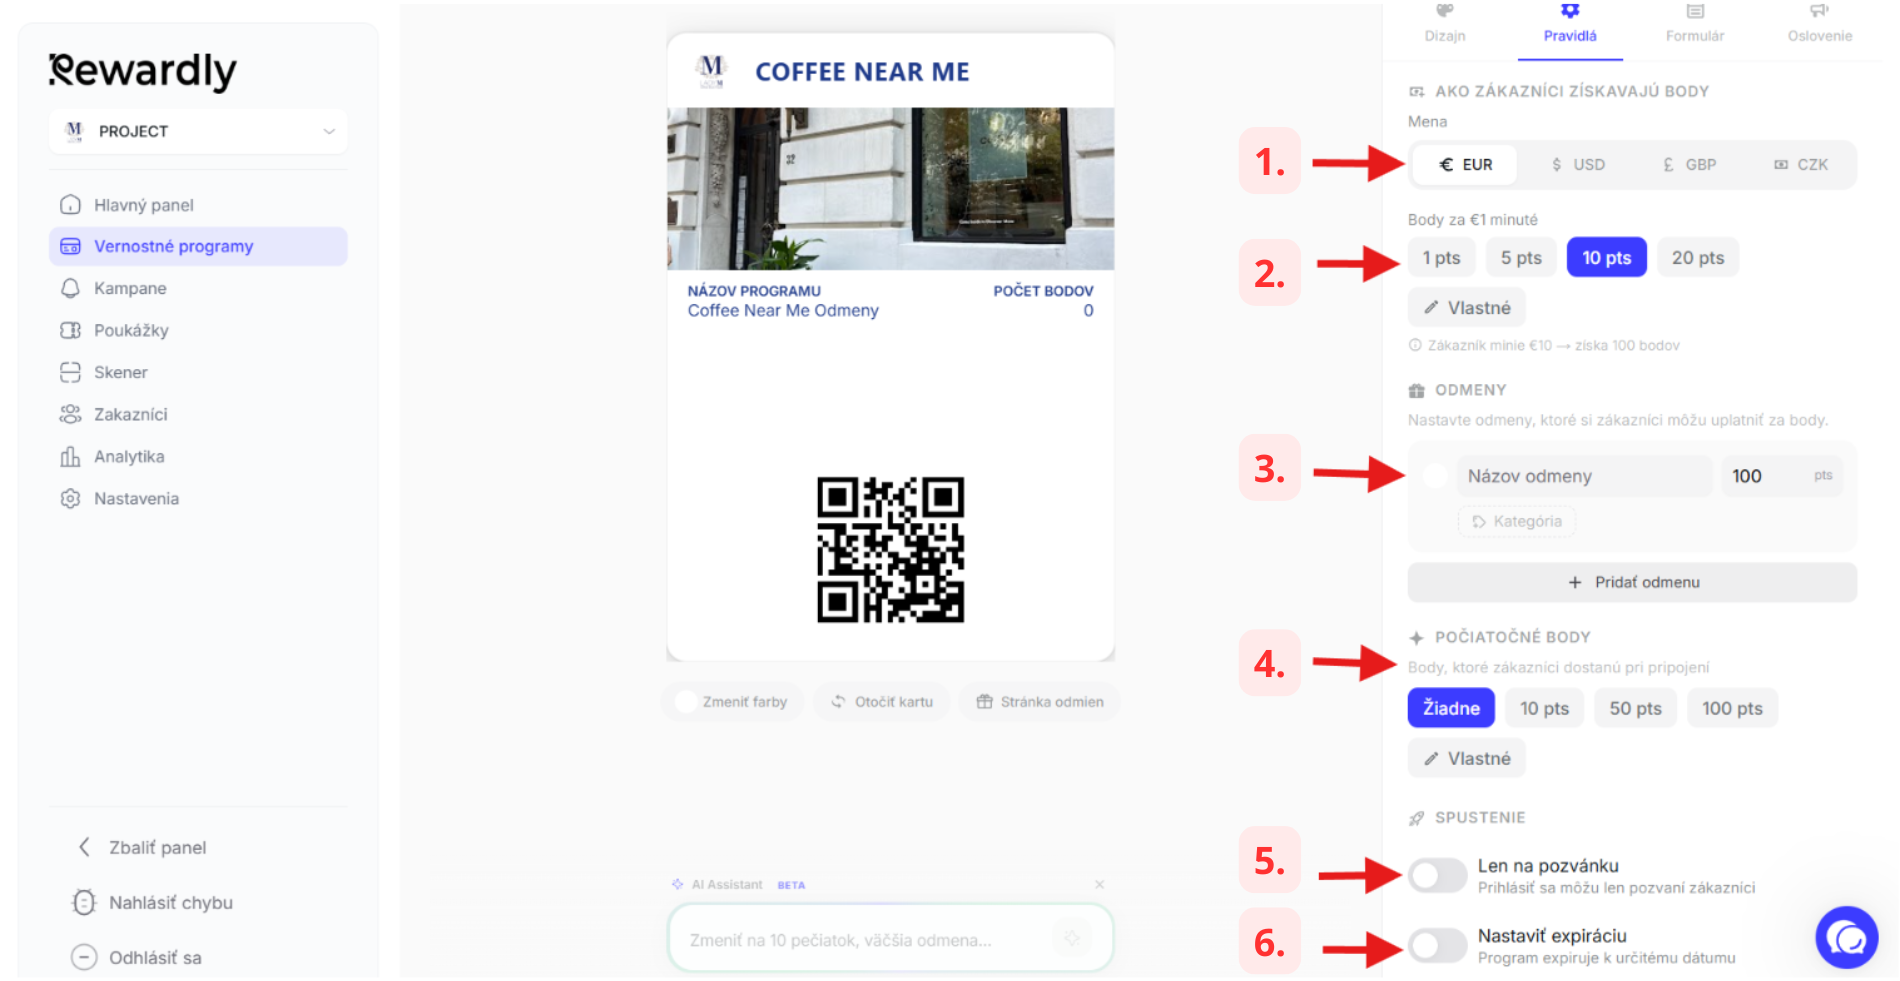Screen dimensions: 1900x981
Task: Click Zmeniť farby button
Action: [x=732, y=702]
